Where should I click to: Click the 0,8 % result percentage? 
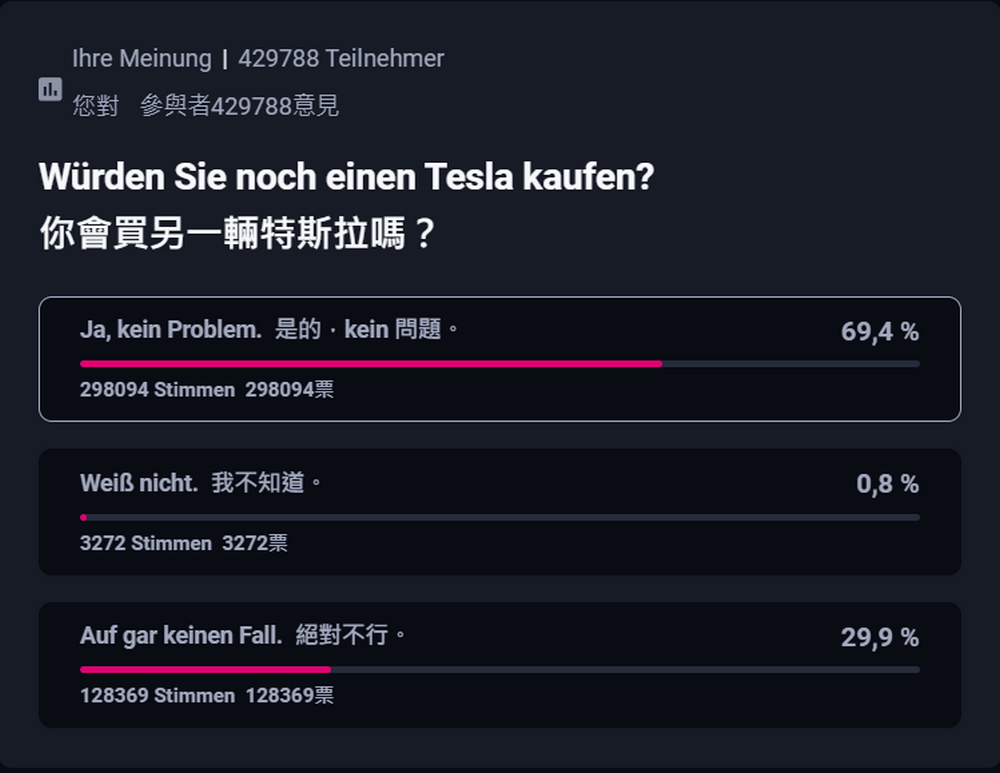[887, 485]
